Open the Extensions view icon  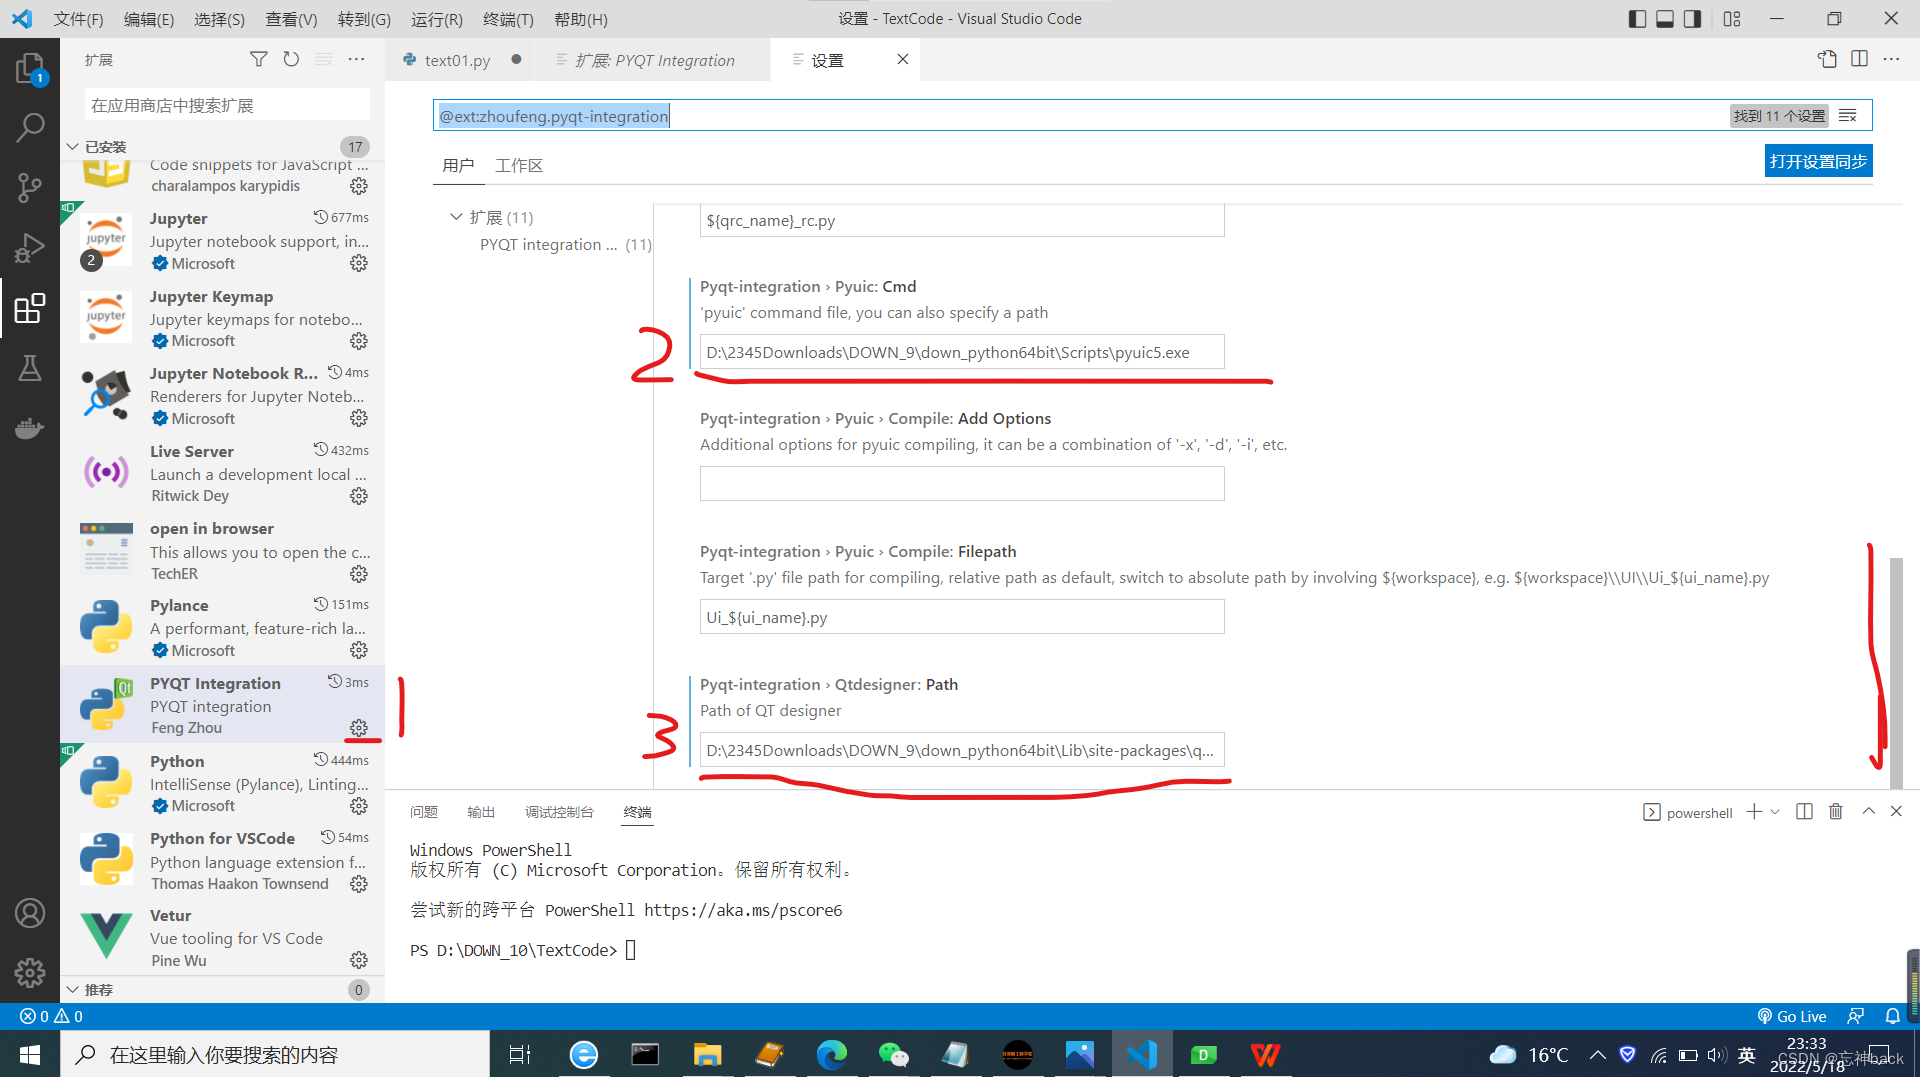tap(30, 308)
